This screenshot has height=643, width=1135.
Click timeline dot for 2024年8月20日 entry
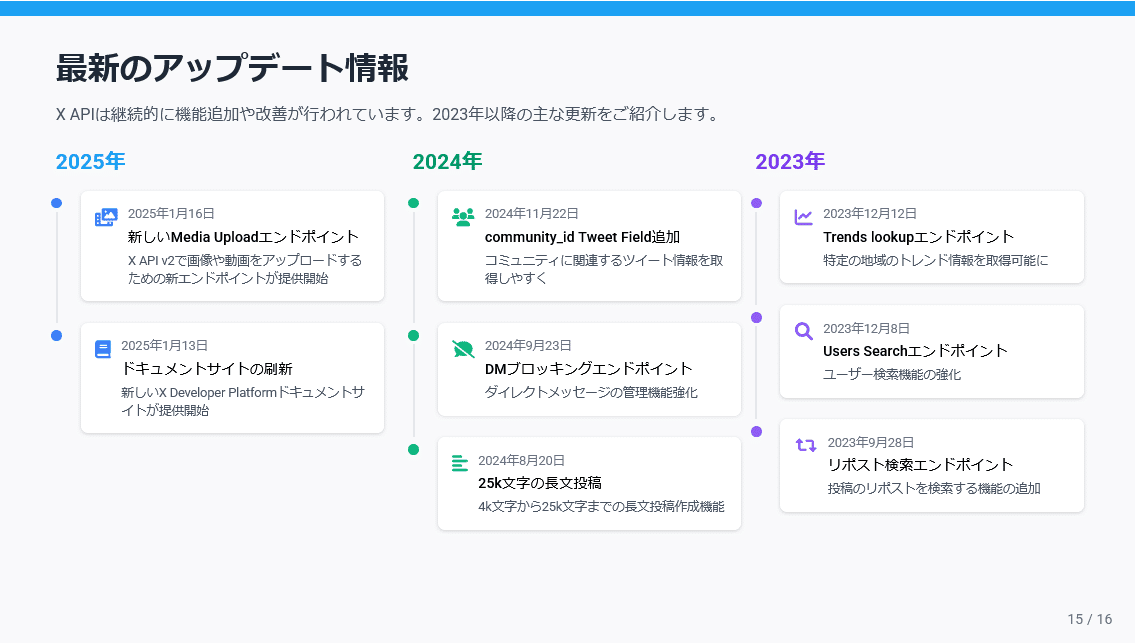pos(413,450)
